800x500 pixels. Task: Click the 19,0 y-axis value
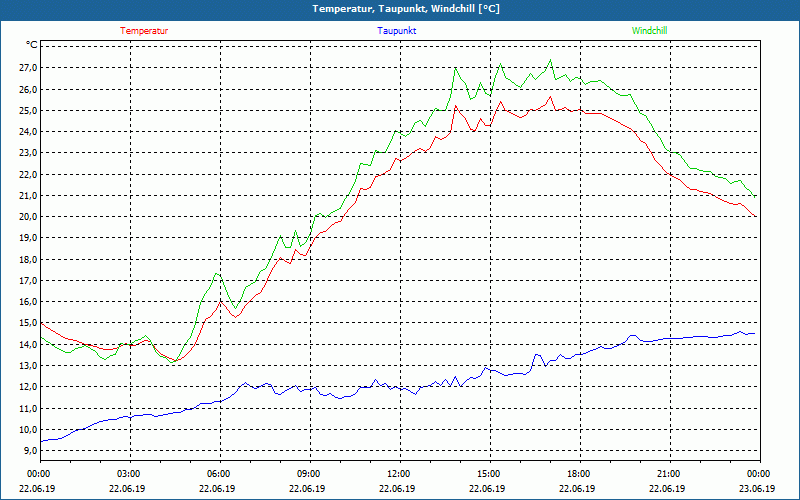(x=29, y=238)
